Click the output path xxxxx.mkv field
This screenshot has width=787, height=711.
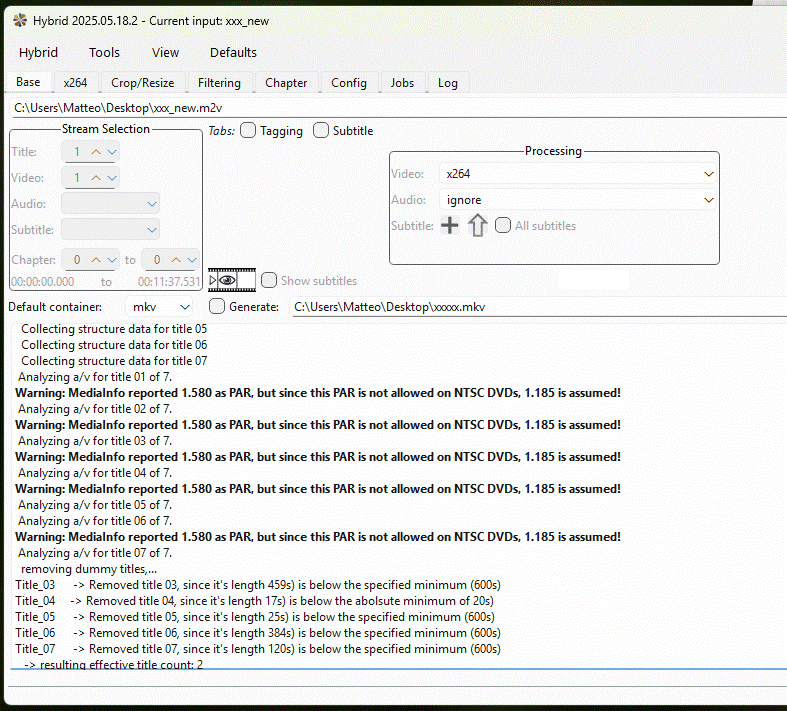[x=535, y=307]
